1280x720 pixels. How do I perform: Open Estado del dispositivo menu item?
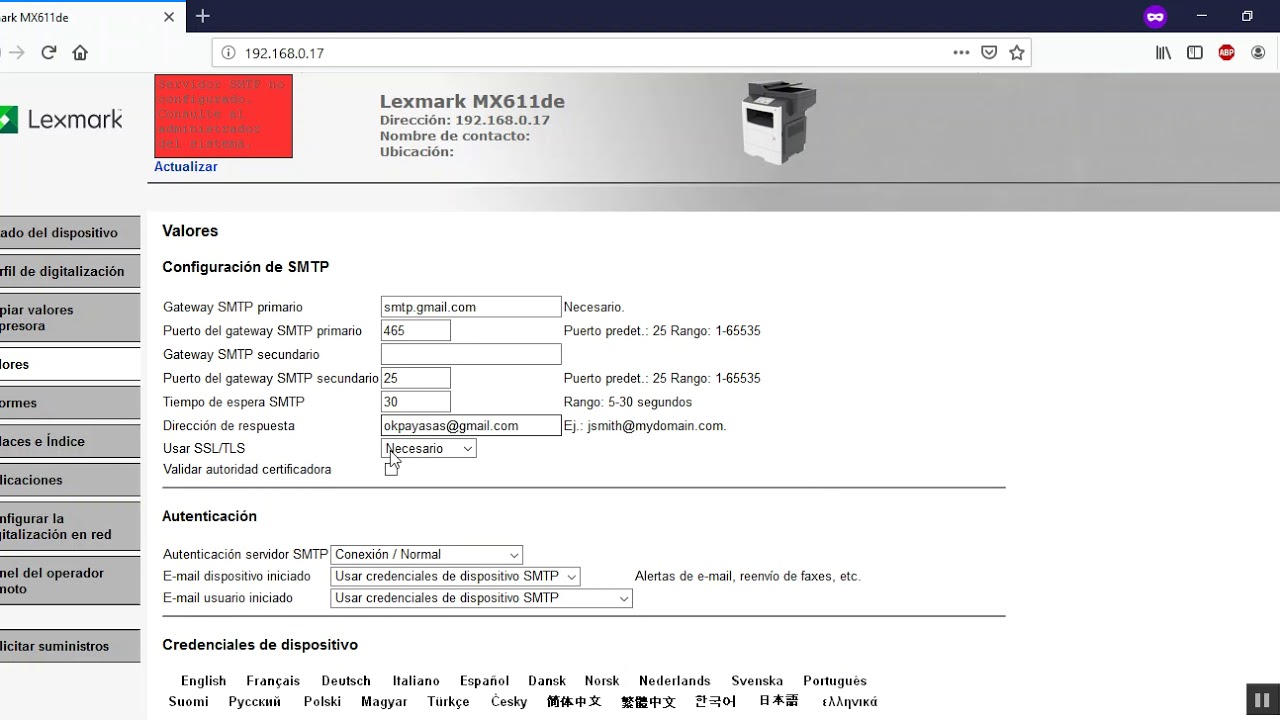point(70,233)
